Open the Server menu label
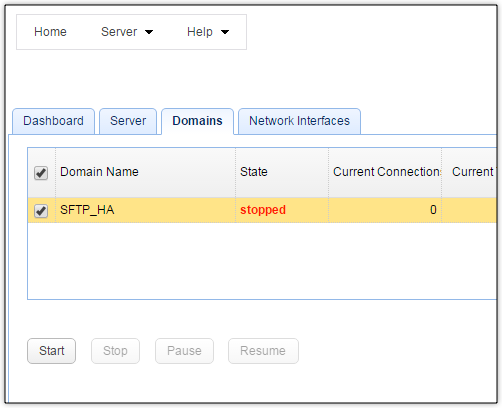 pyautogui.click(x=119, y=32)
